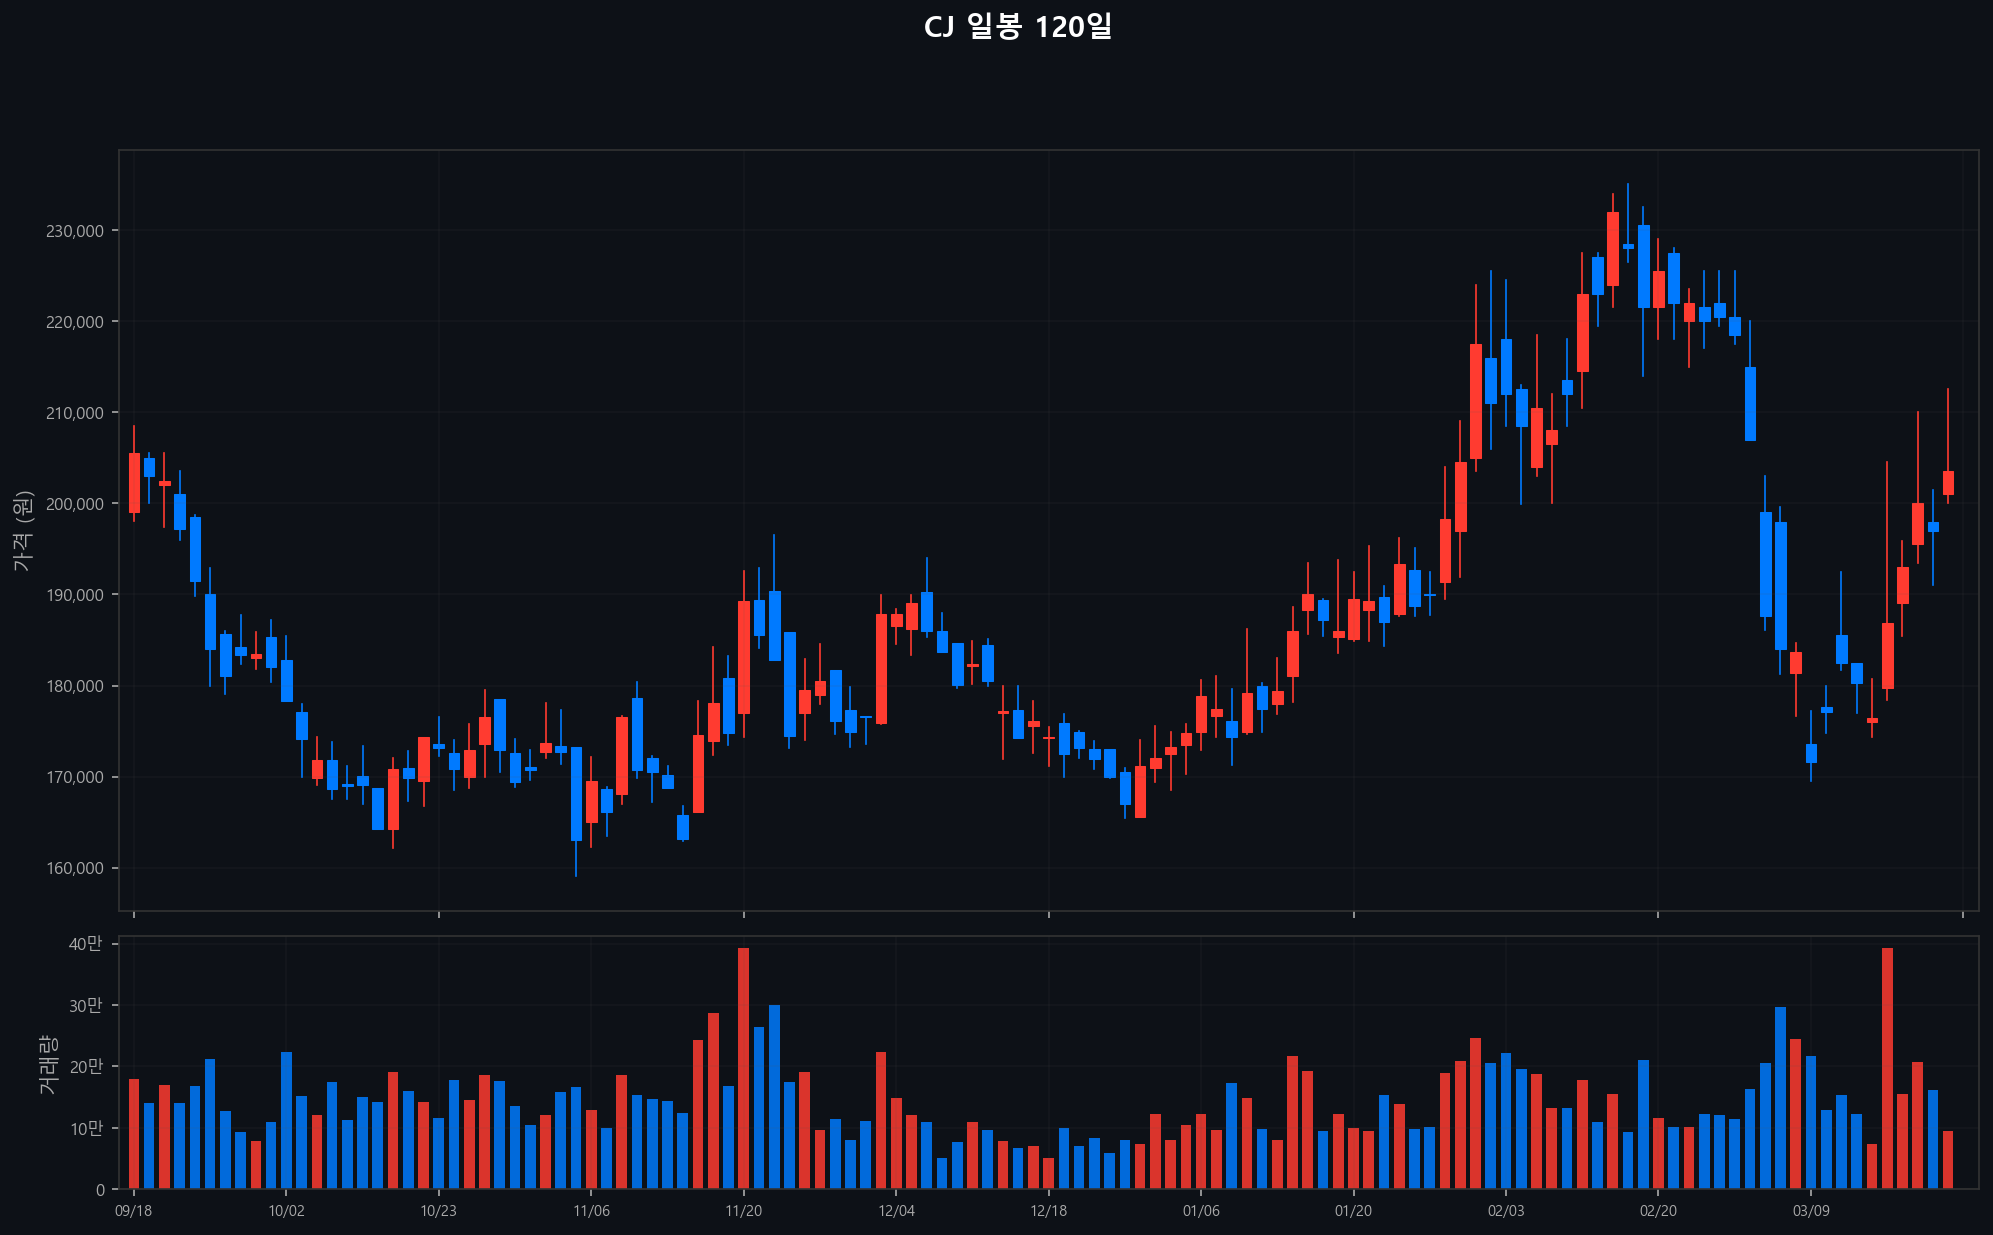The image size is (1993, 1235).
Task: Click the 200,000 price axis label
Action: [x=74, y=504]
